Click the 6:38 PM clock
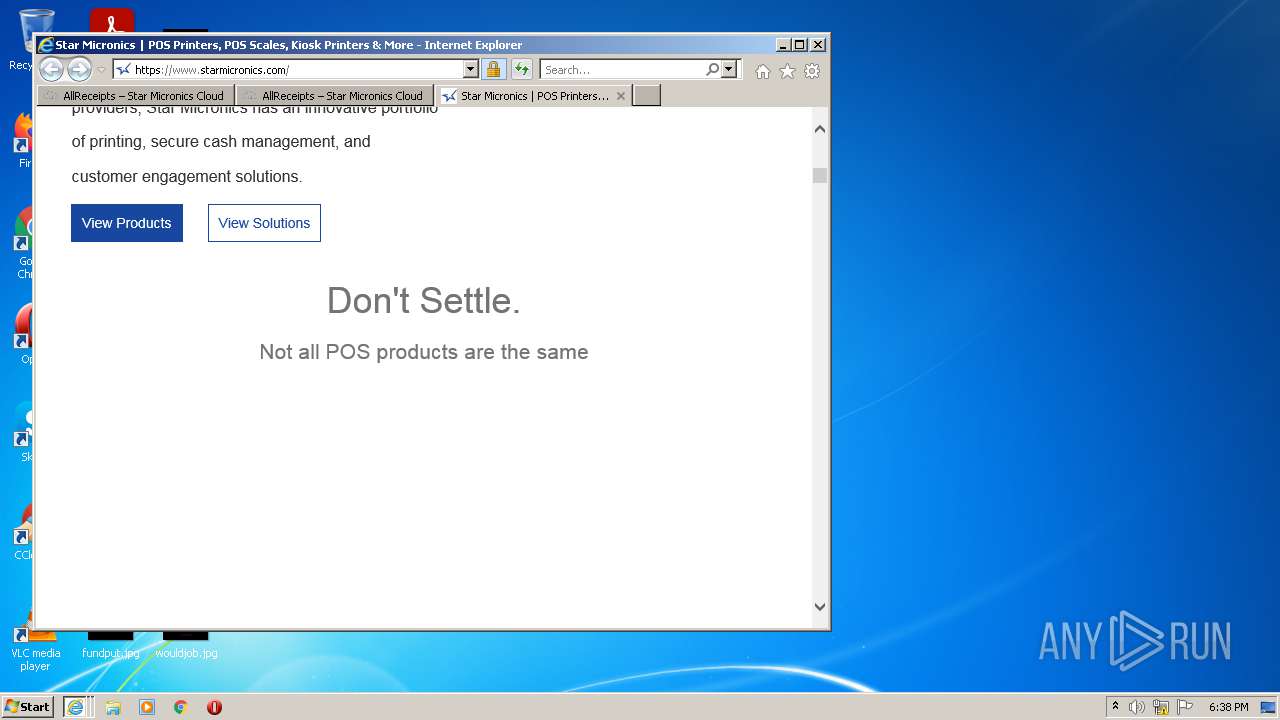This screenshot has width=1280, height=720. tap(1228, 707)
